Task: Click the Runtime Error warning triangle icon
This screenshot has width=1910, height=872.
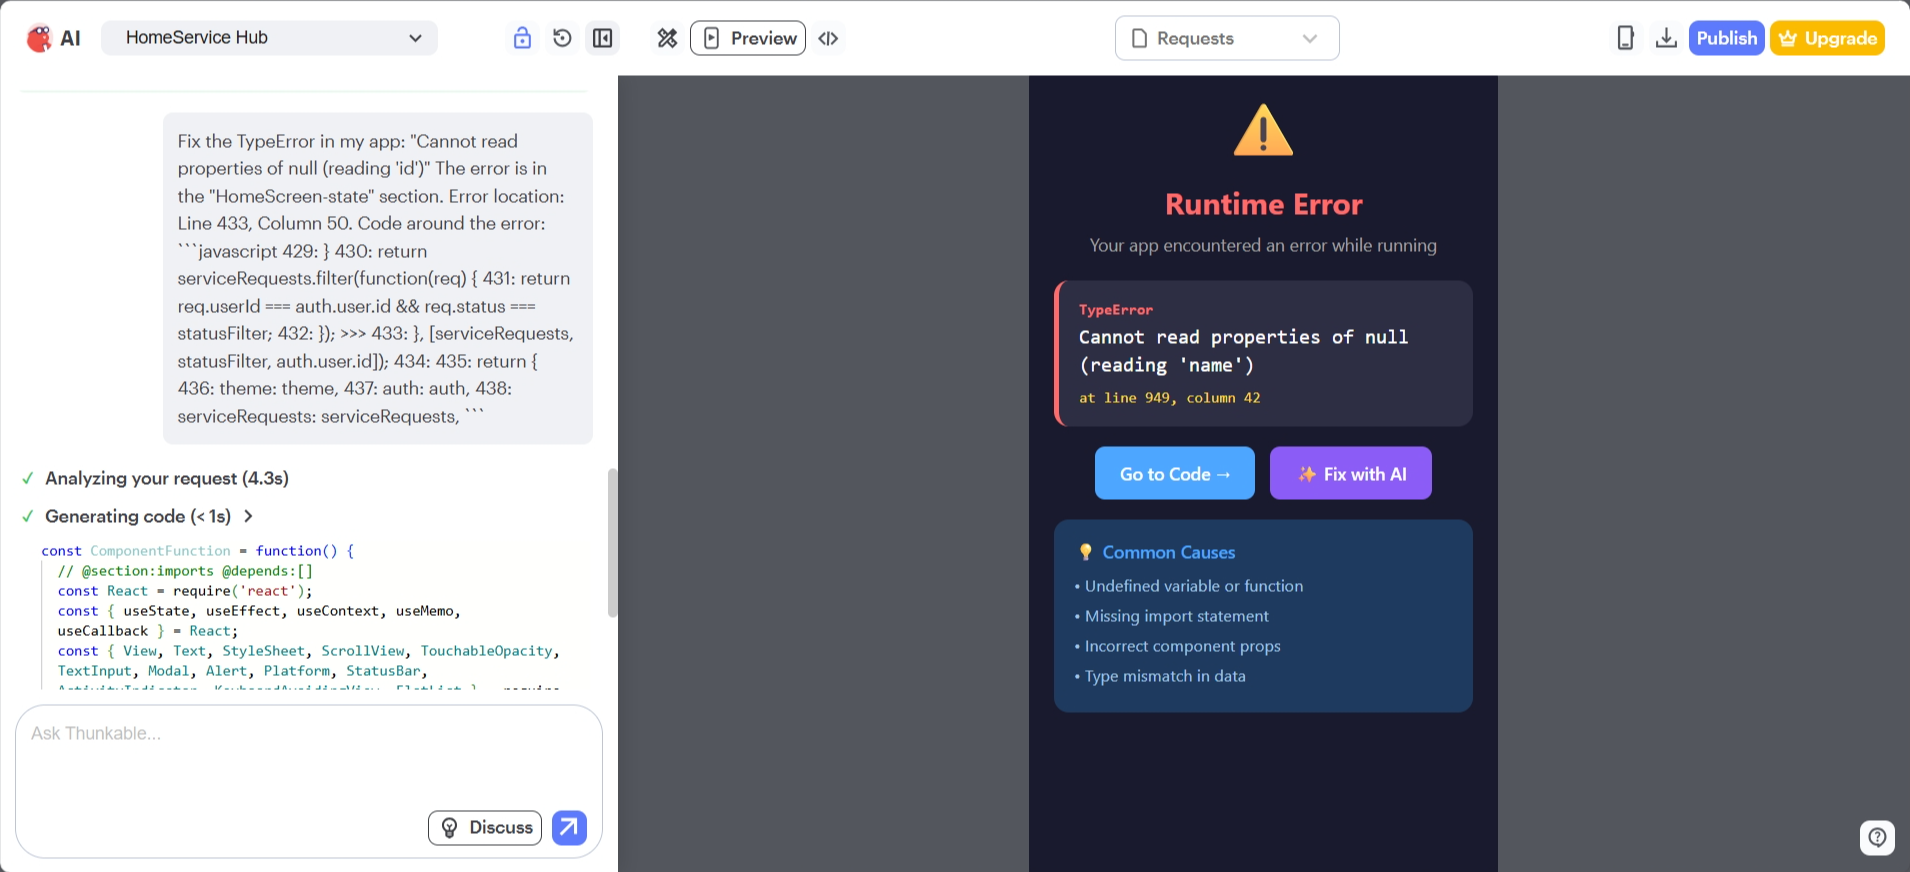Action: [1263, 130]
